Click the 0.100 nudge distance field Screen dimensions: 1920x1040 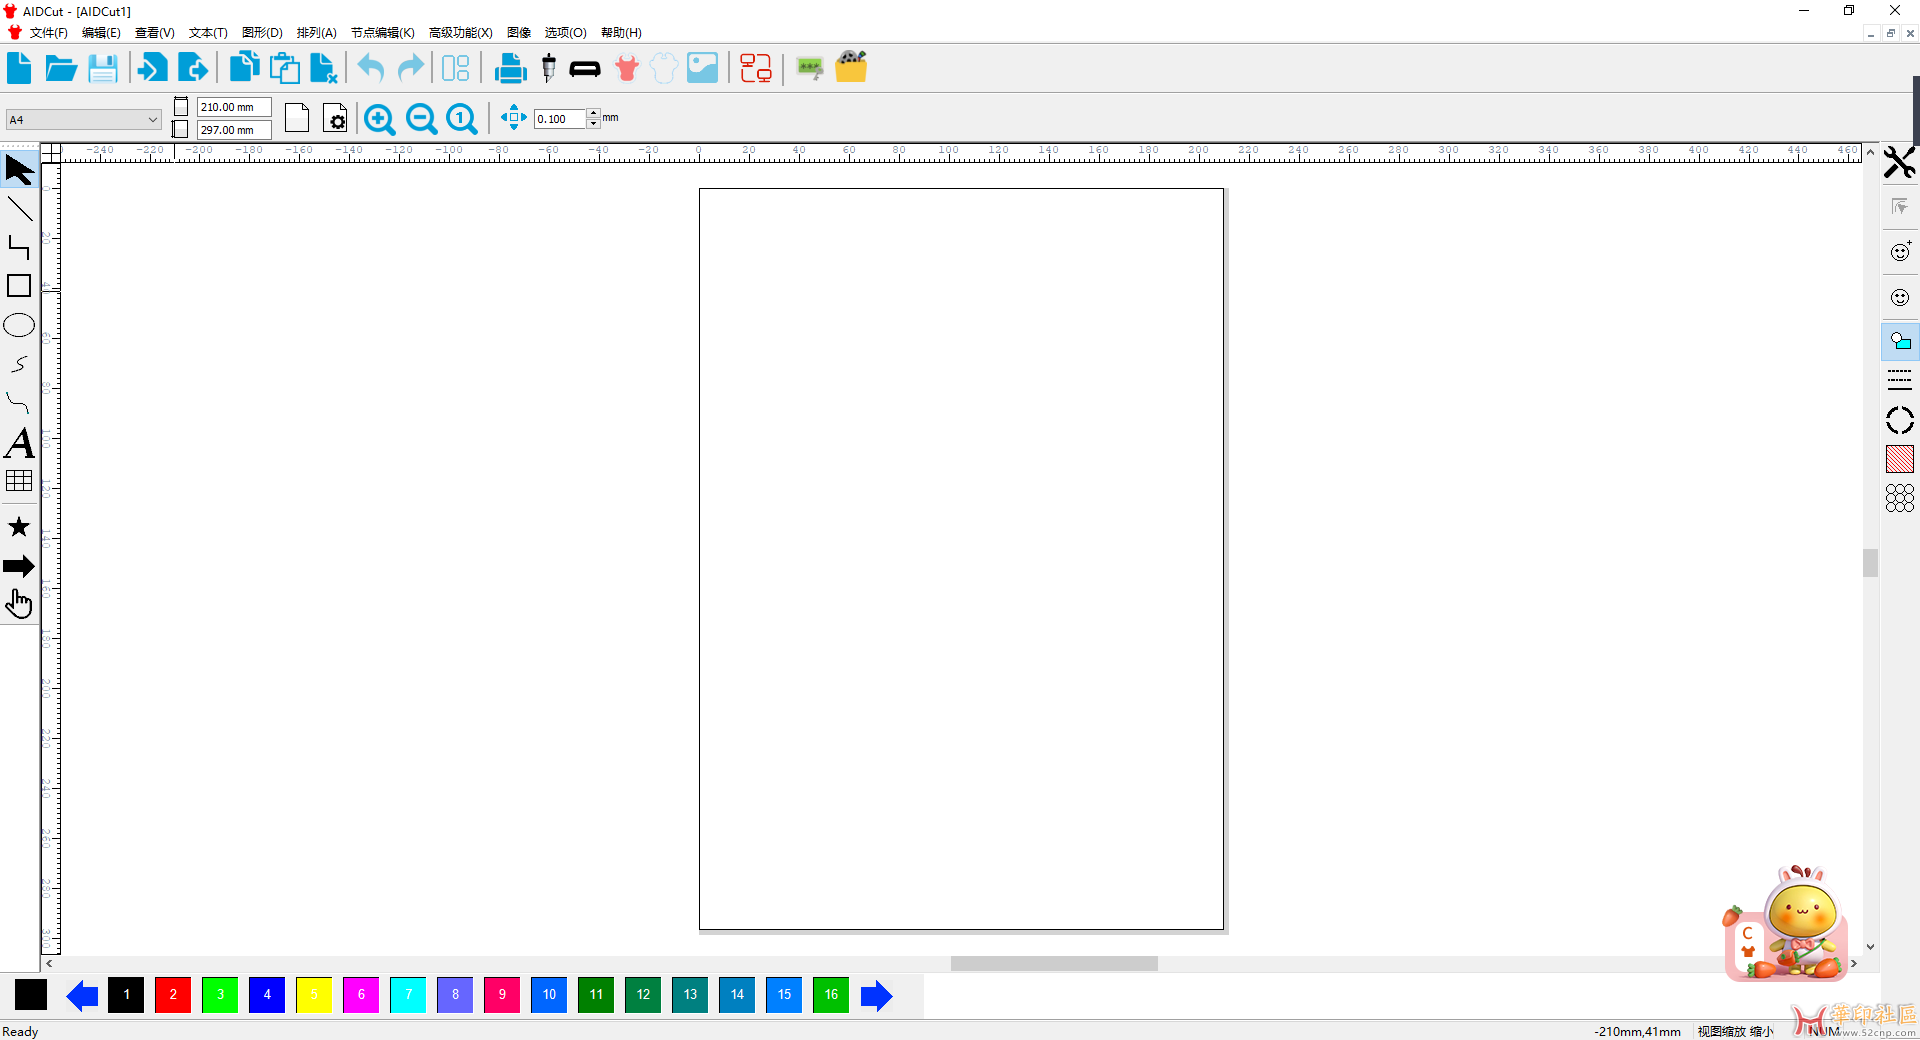click(560, 119)
